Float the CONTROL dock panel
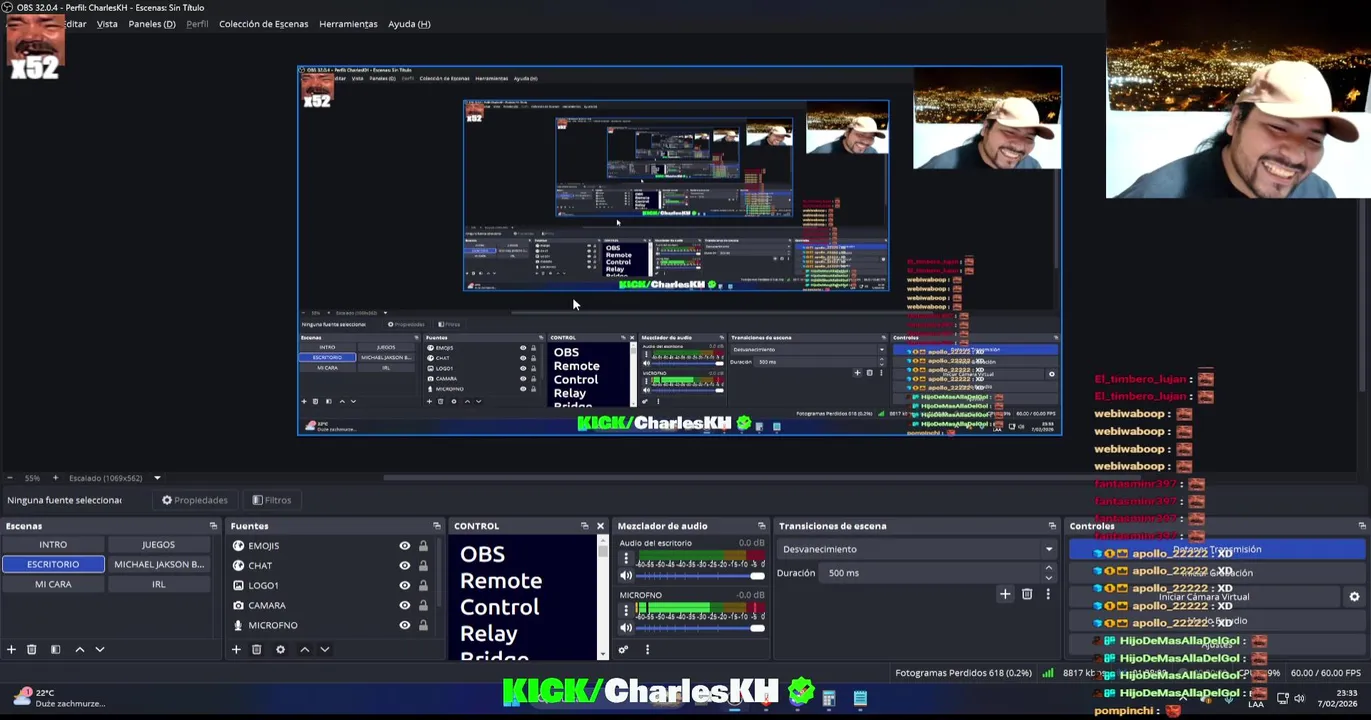Viewport: 1371px width, 720px height. tap(584, 526)
